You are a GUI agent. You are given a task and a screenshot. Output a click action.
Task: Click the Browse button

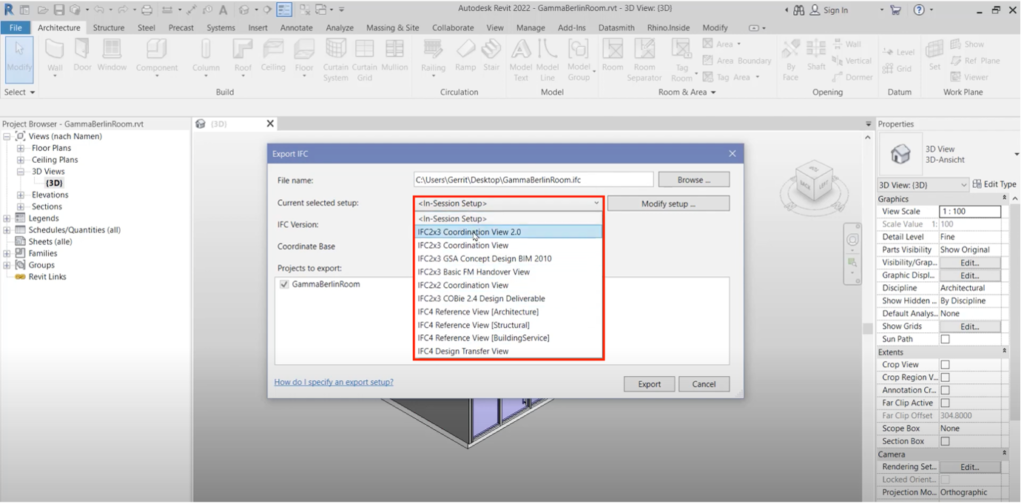(x=694, y=180)
